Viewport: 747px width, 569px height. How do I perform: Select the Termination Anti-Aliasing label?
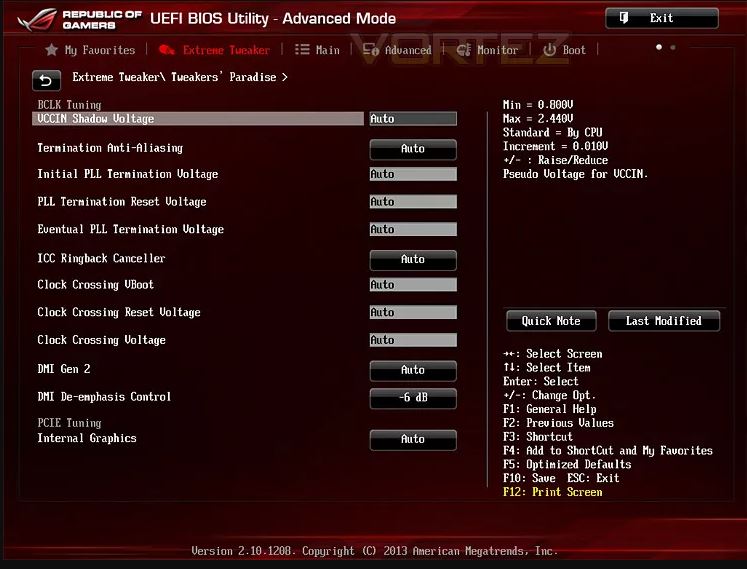[x=110, y=148]
